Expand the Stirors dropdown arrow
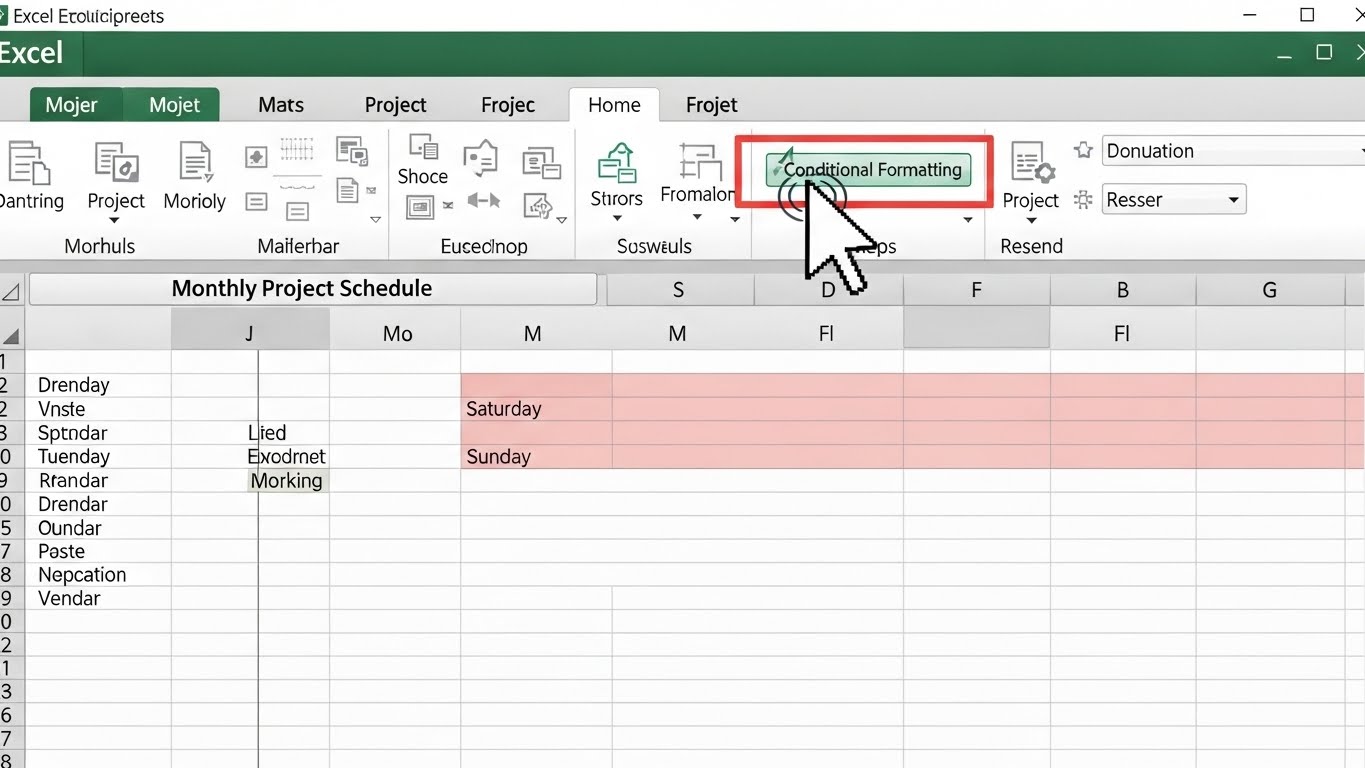The height and width of the screenshot is (768, 1365). tap(617, 220)
